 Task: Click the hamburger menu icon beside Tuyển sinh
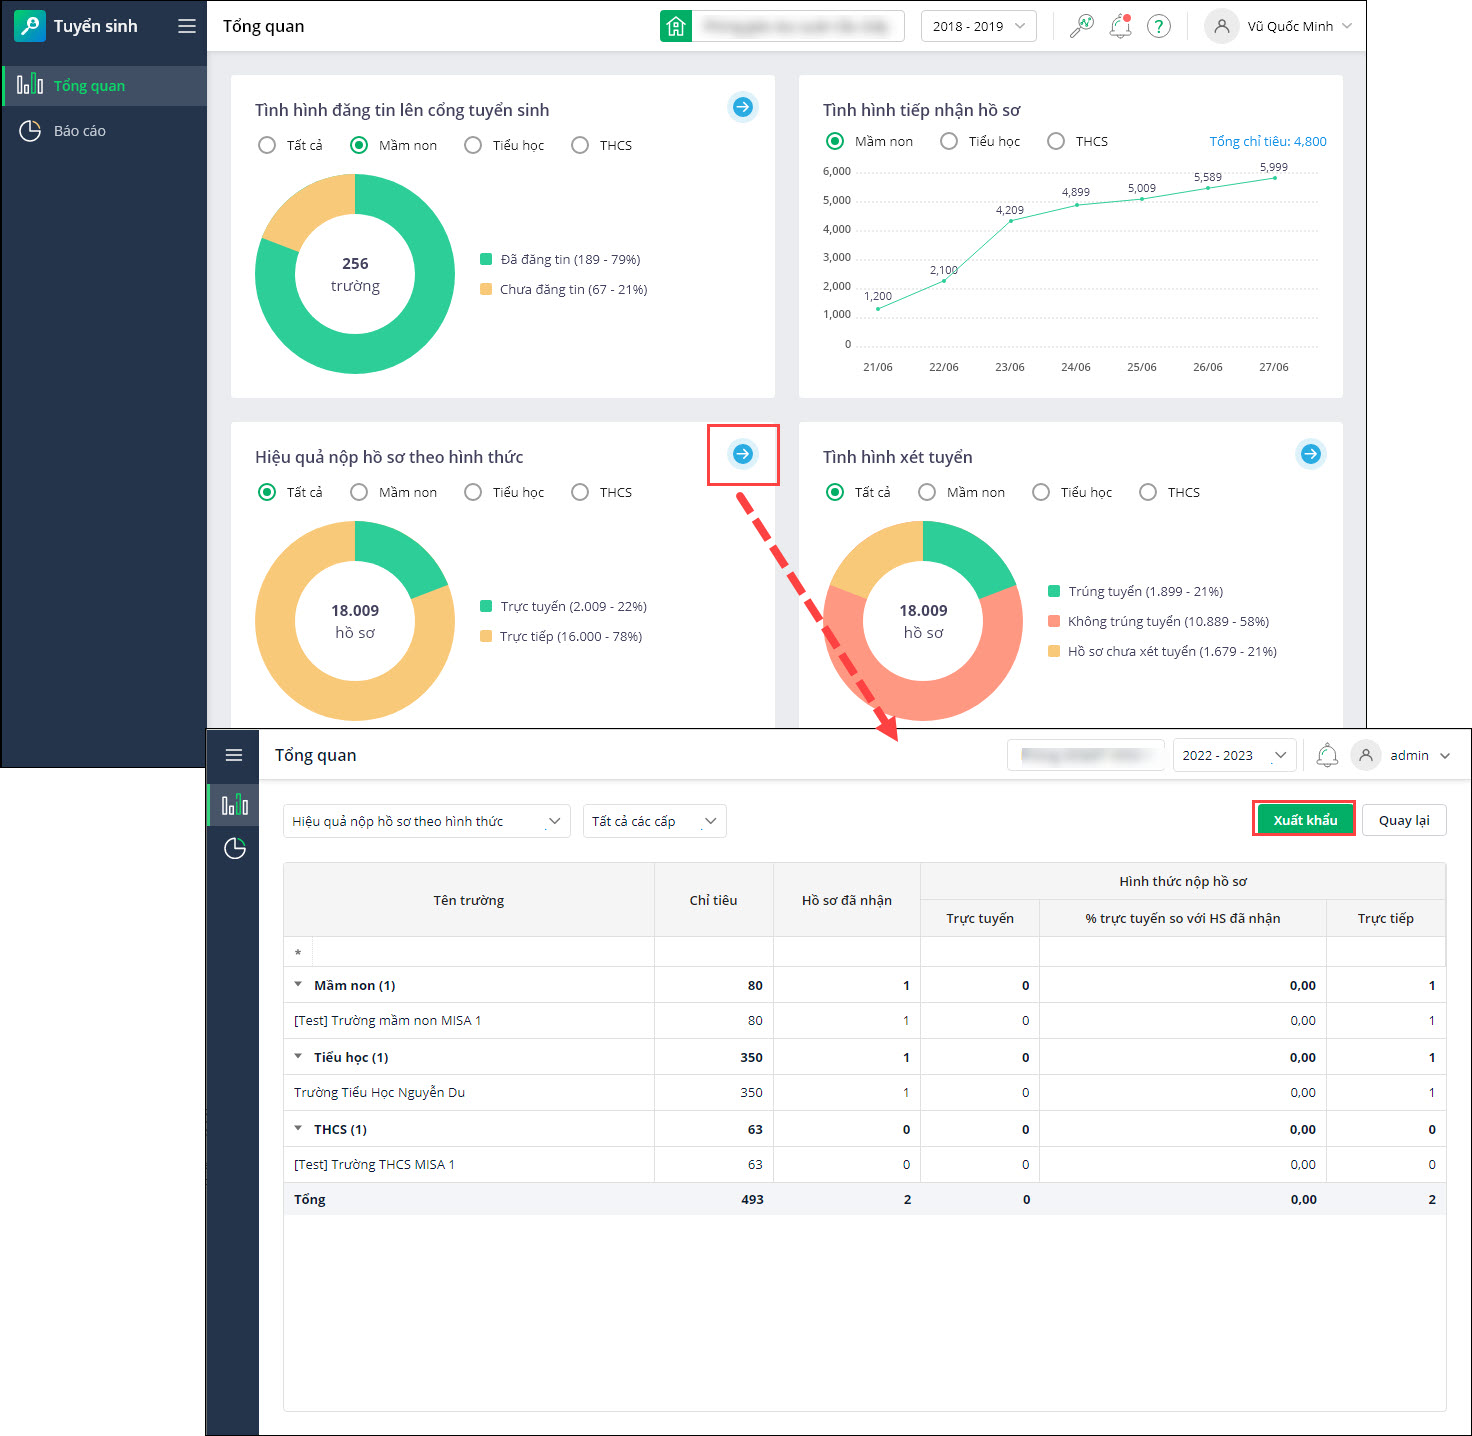tap(187, 26)
